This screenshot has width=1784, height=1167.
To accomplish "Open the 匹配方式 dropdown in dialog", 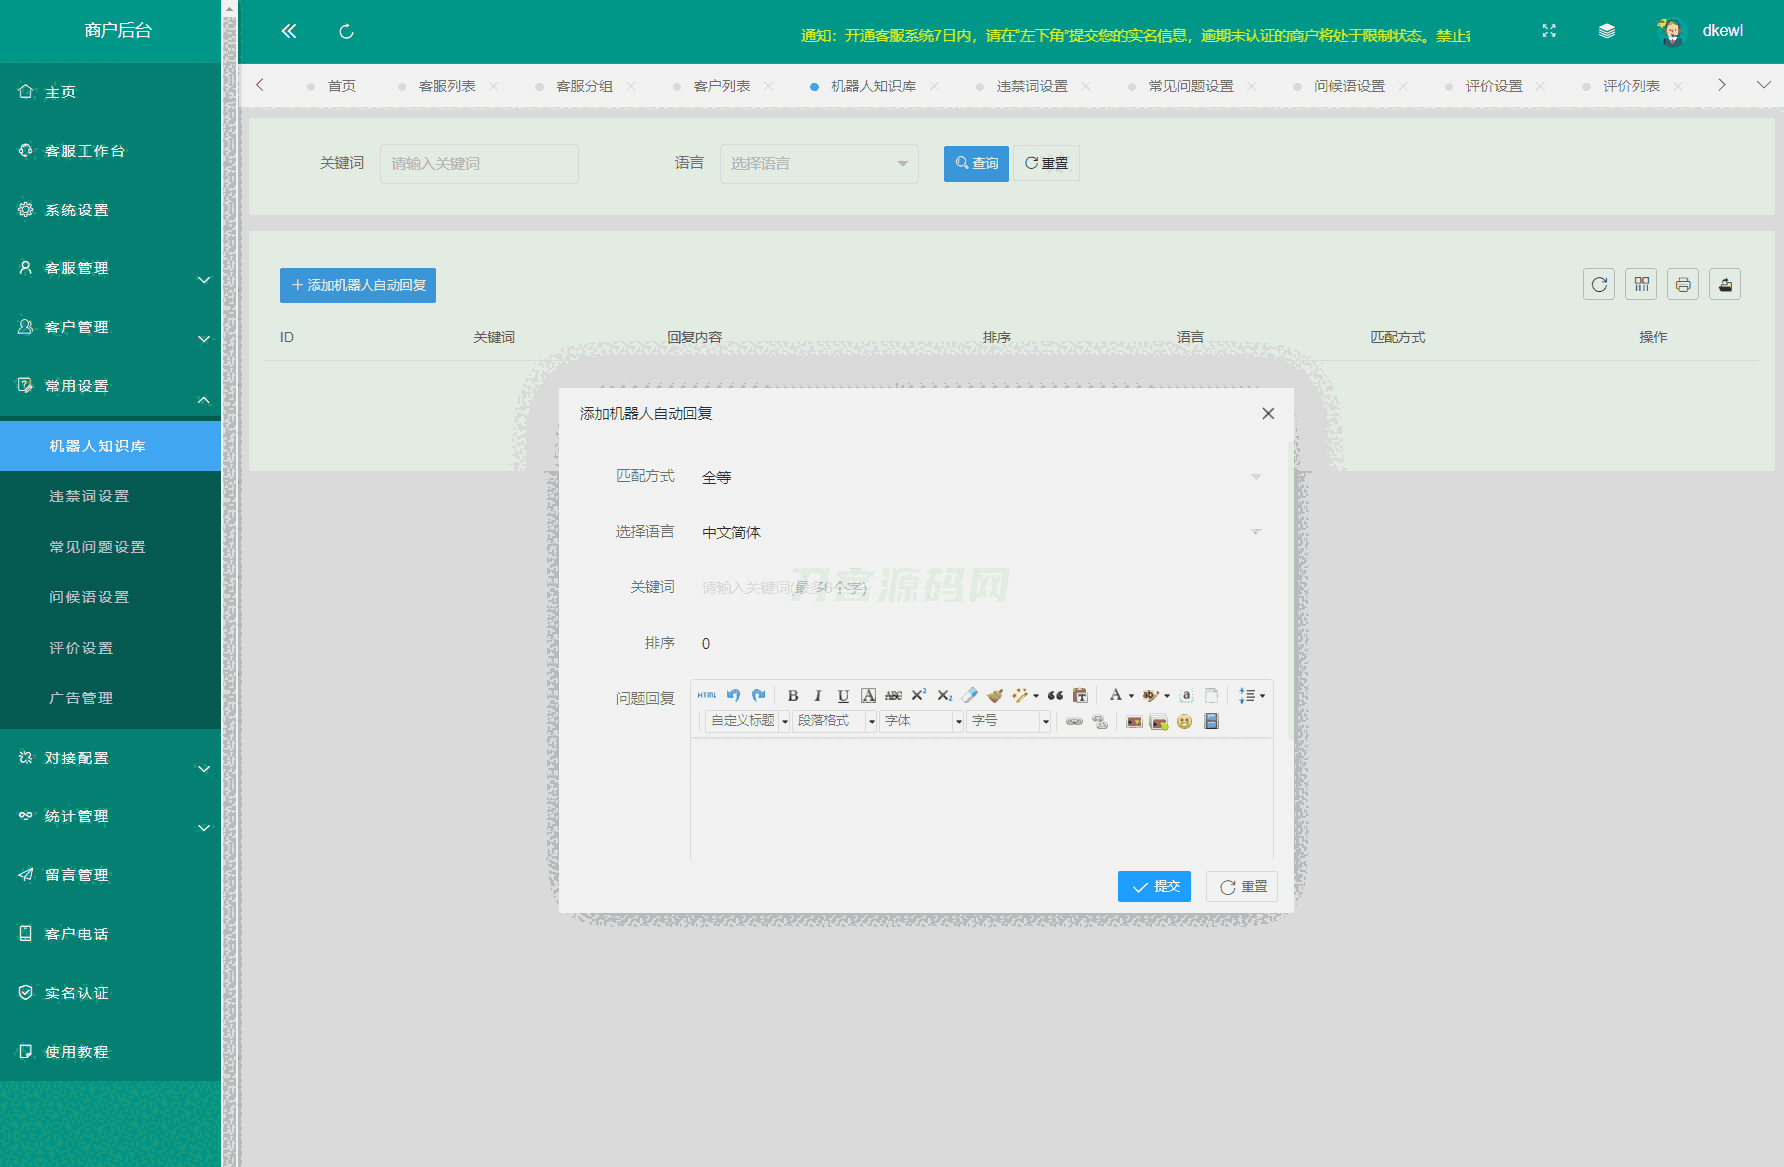I will point(981,477).
